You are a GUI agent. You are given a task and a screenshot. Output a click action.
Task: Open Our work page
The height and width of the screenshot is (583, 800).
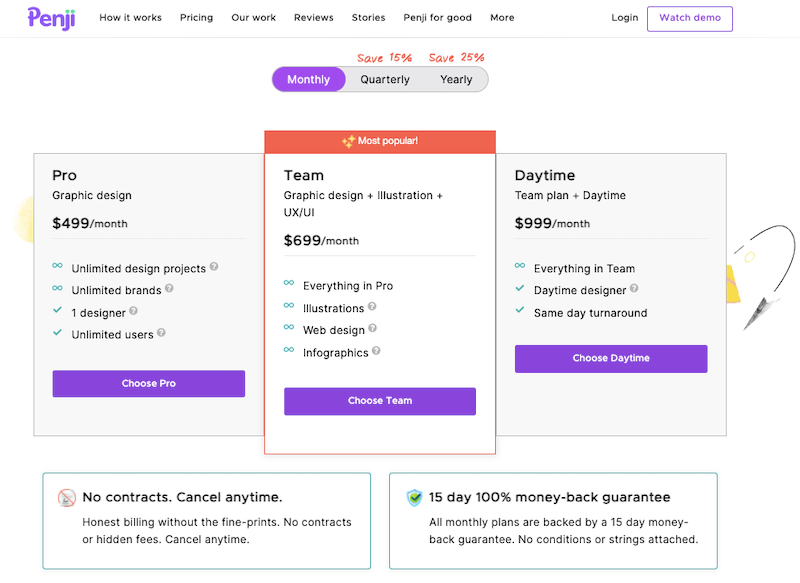coord(254,18)
